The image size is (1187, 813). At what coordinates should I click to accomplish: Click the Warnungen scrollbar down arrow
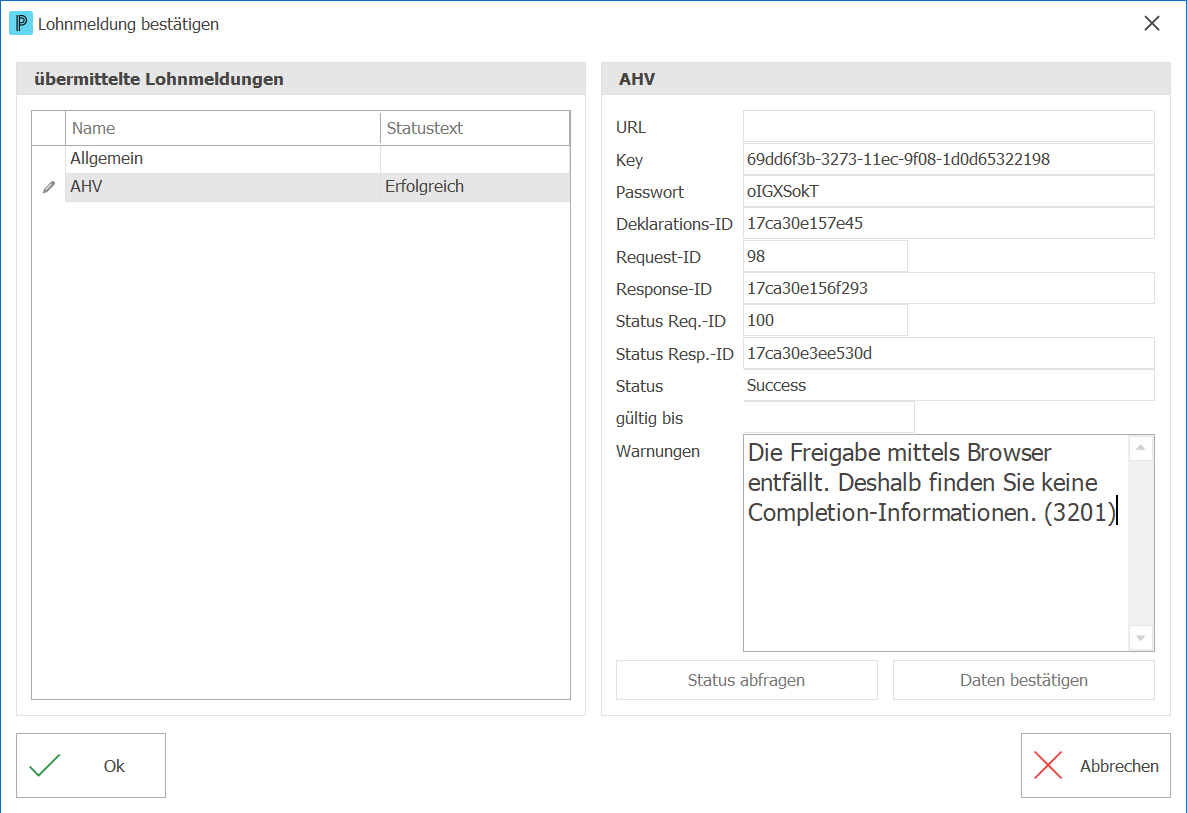click(x=1140, y=637)
